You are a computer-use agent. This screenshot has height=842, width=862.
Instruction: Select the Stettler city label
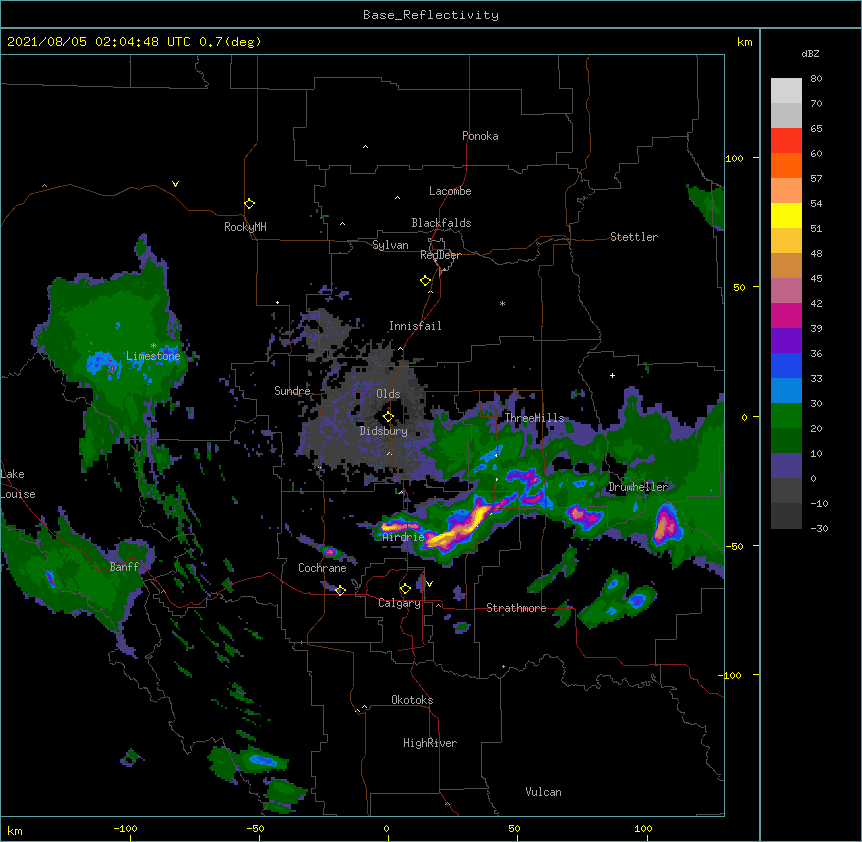click(x=634, y=237)
